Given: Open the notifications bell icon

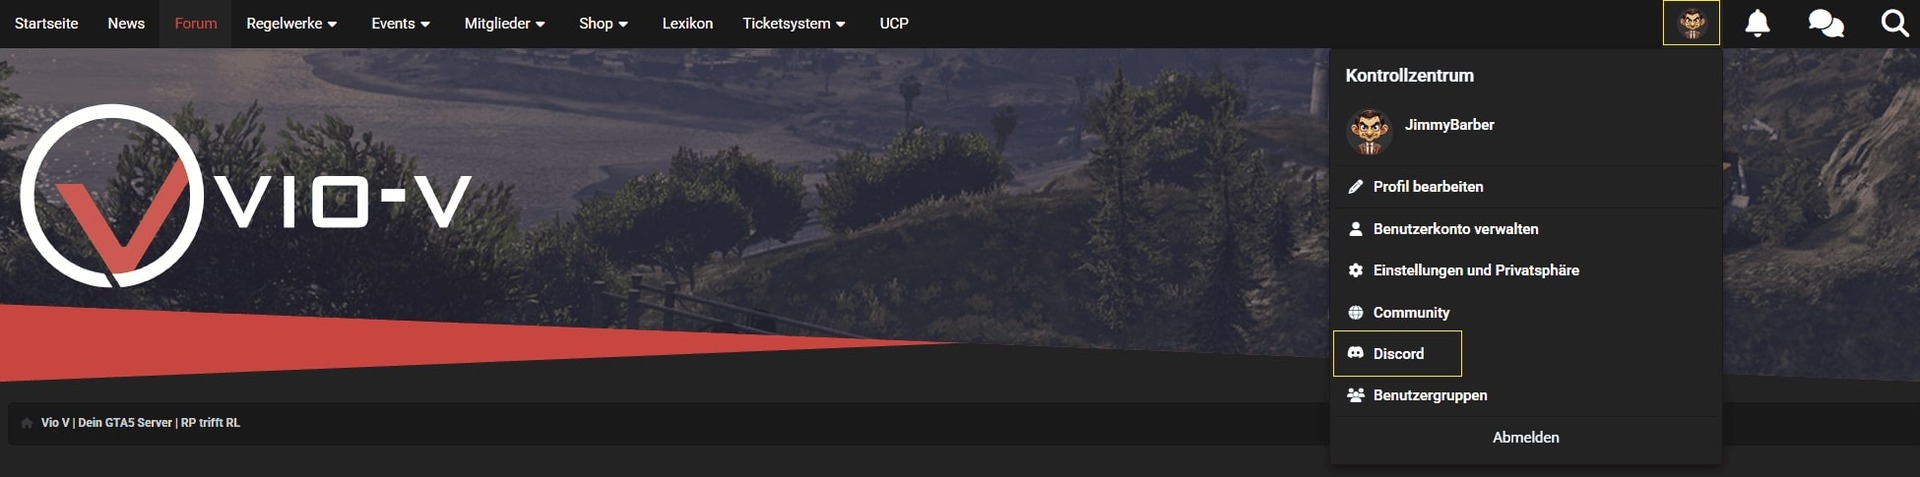Looking at the screenshot, I should (1757, 23).
